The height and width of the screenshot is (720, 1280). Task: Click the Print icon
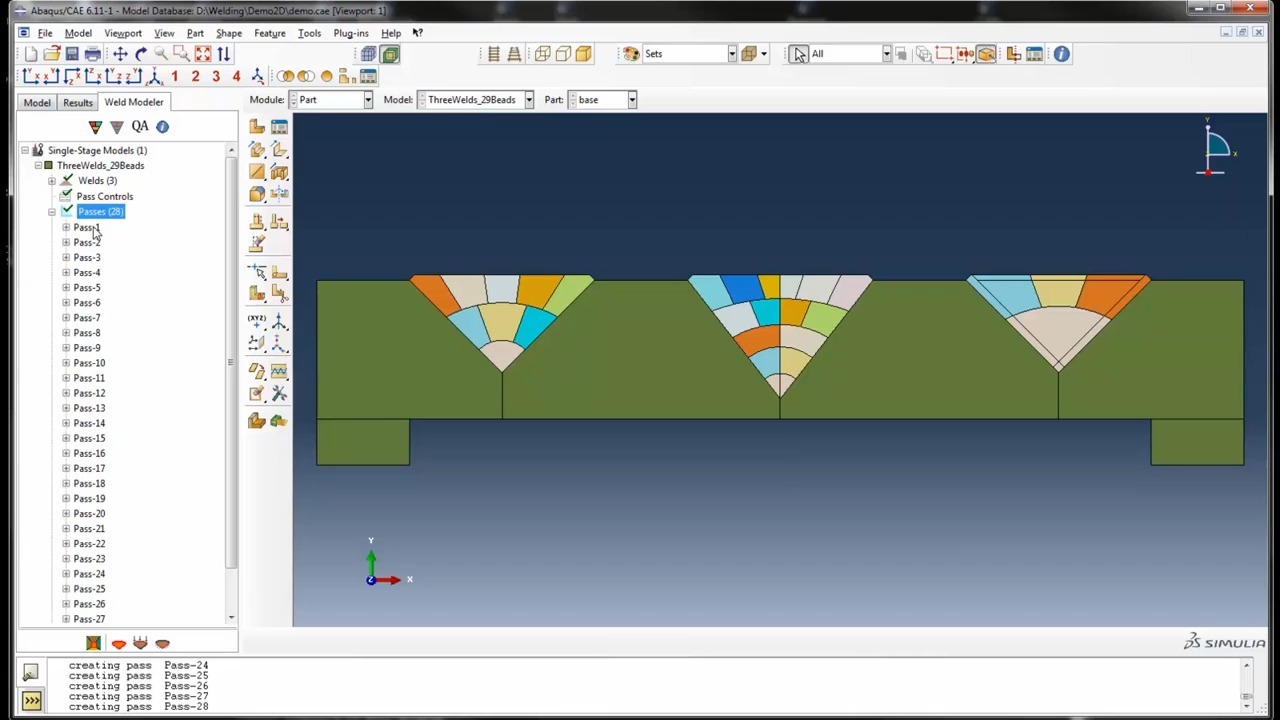click(92, 54)
